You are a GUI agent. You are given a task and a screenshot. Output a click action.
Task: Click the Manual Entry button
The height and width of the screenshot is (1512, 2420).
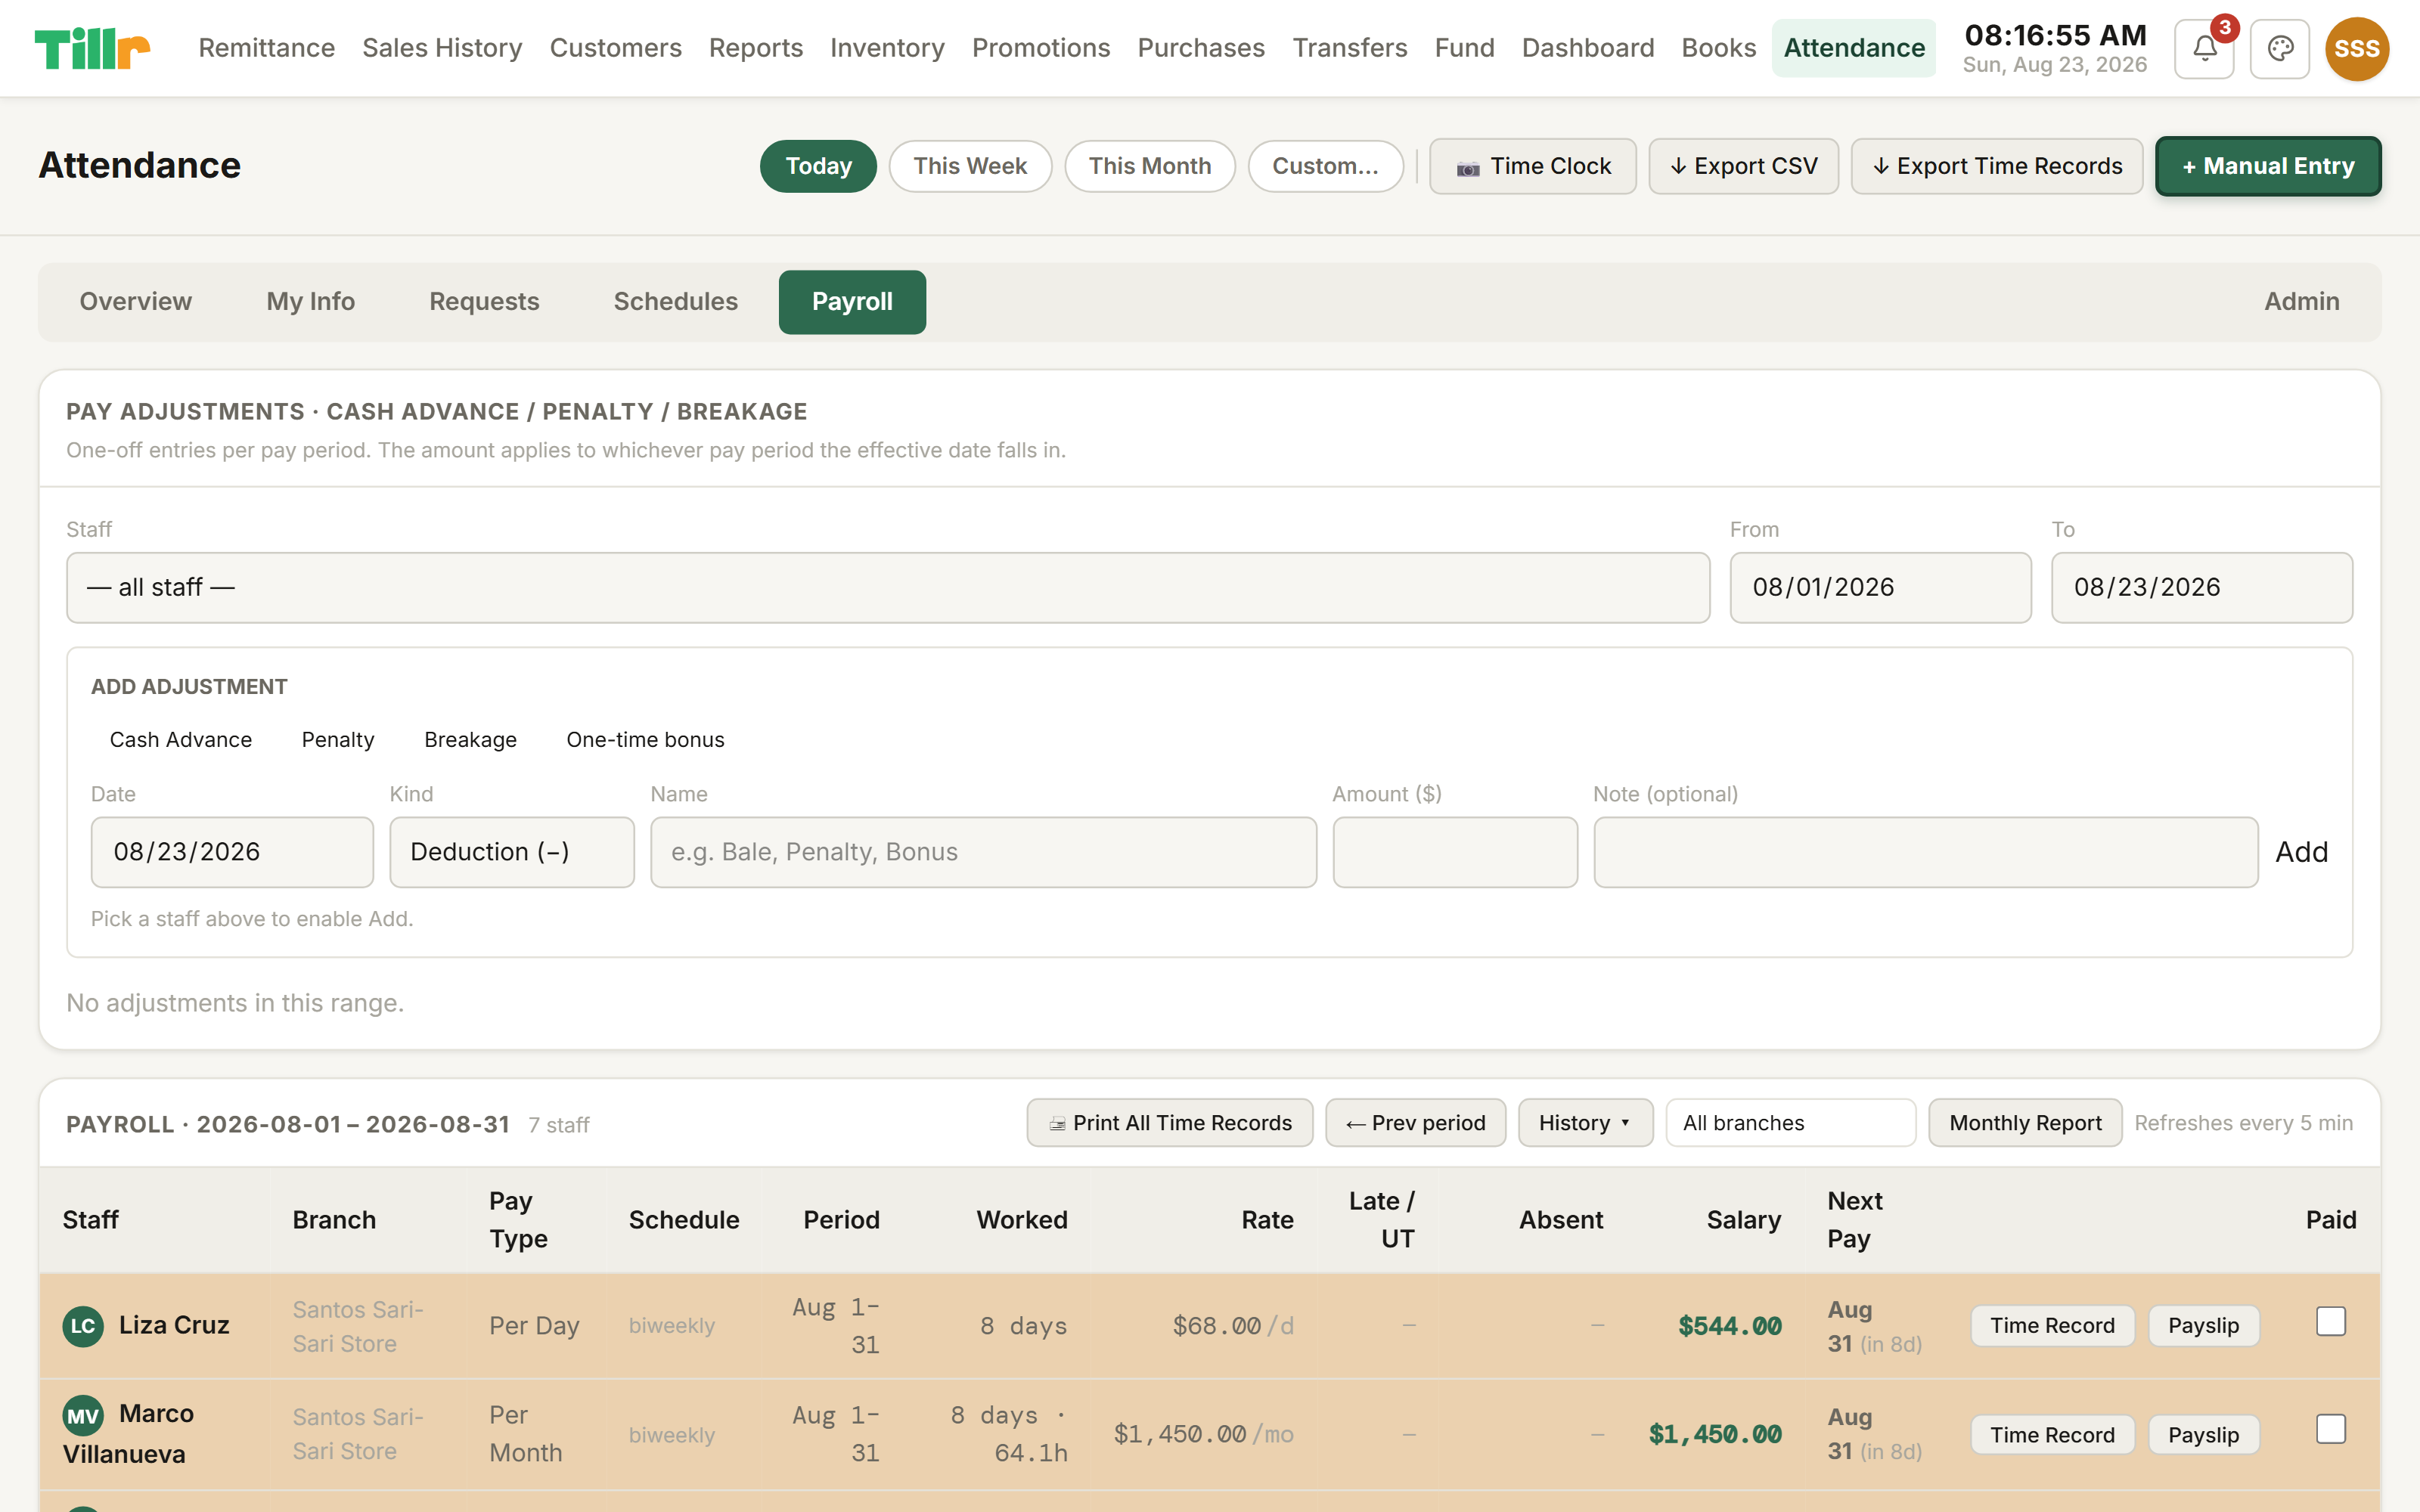(x=2268, y=166)
